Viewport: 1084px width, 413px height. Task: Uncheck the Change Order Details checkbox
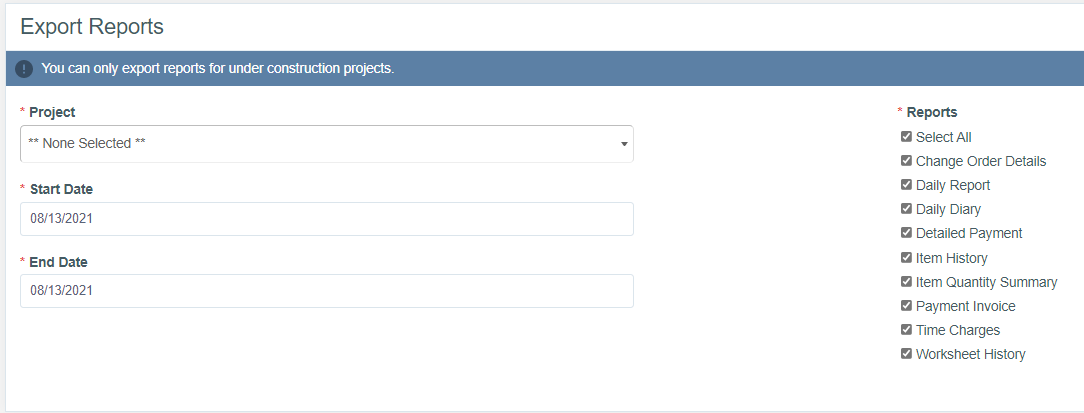[x=906, y=161]
